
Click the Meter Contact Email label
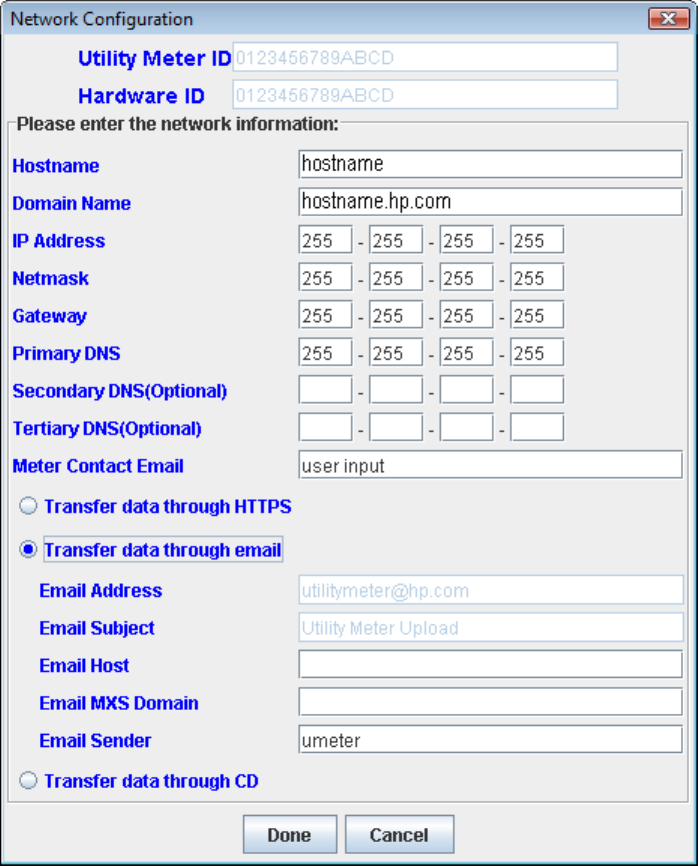click(x=98, y=466)
